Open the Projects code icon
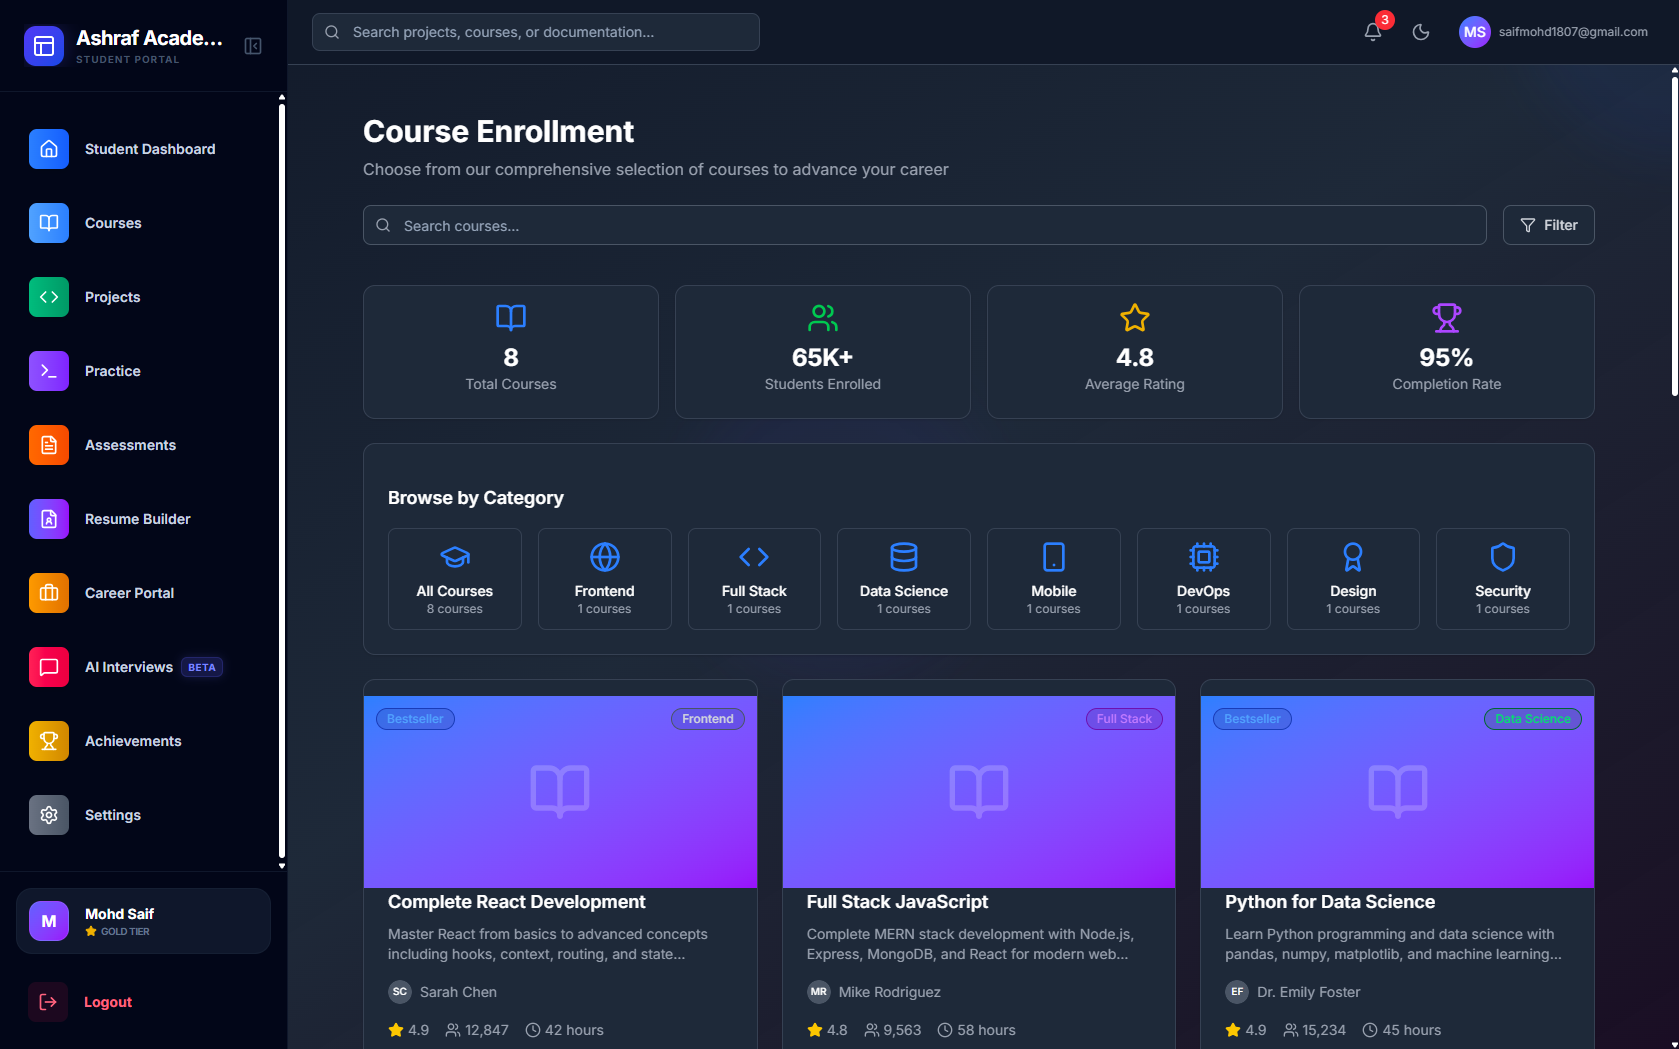This screenshot has width=1679, height=1049. pyautogui.click(x=49, y=297)
